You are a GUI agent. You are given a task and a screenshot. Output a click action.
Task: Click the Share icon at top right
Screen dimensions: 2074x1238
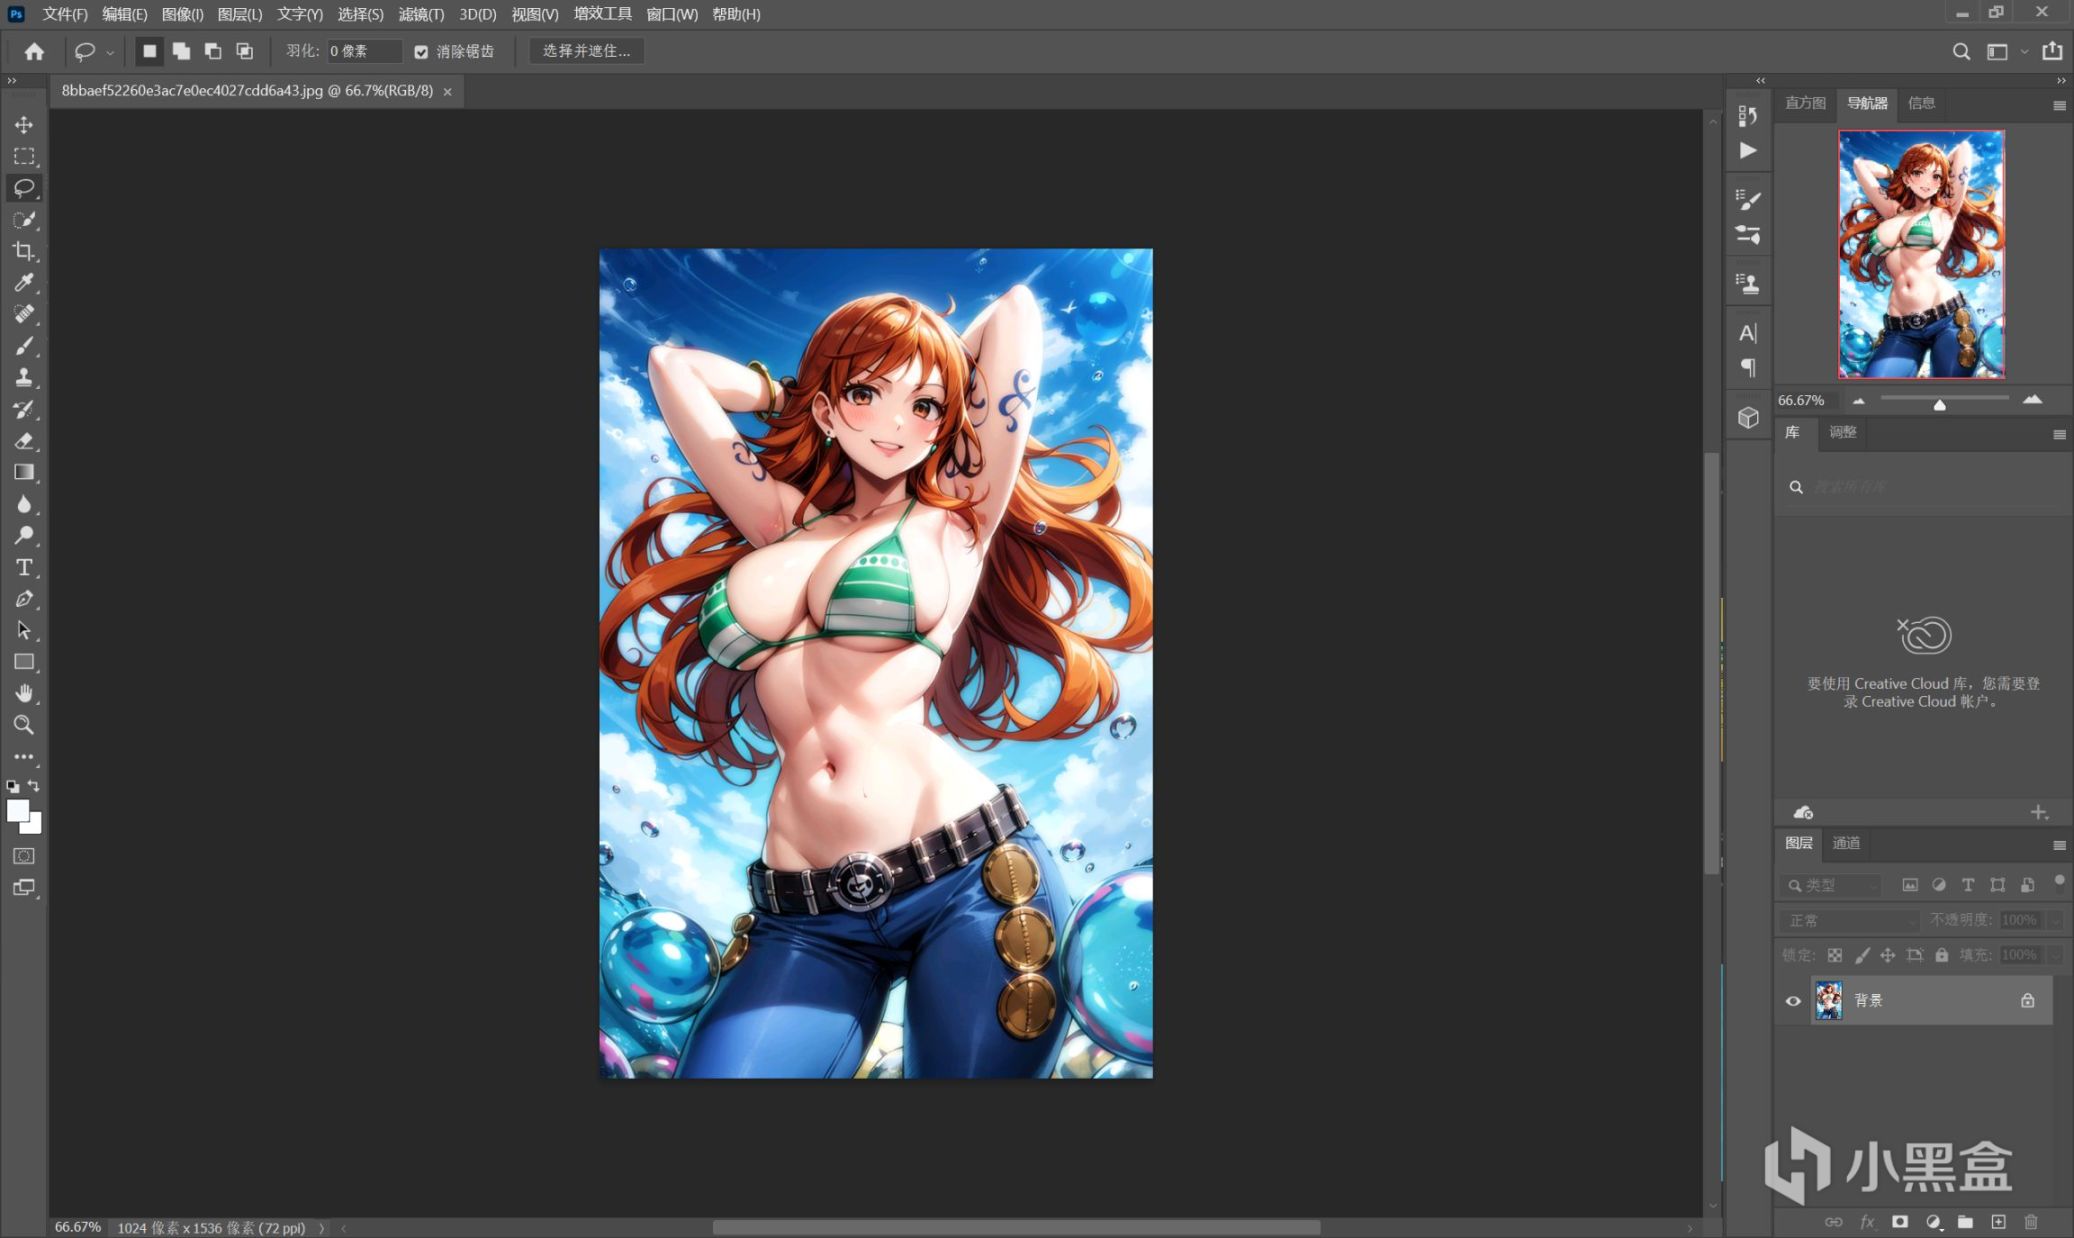coord(2052,51)
